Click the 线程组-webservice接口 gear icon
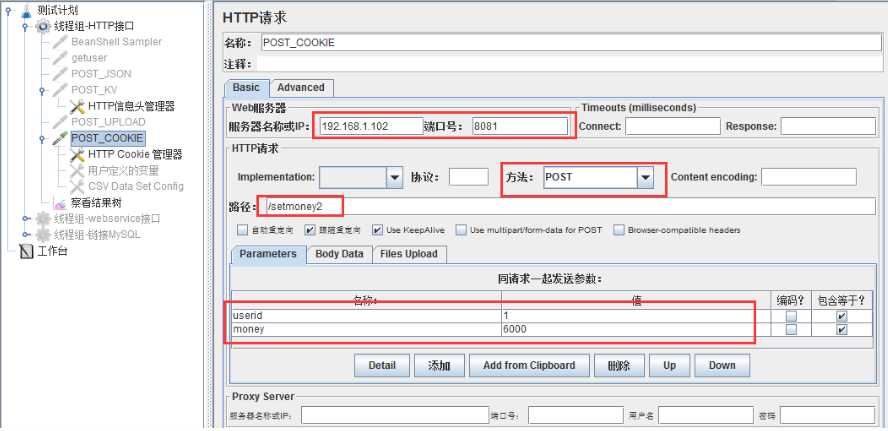The image size is (888, 431). pyautogui.click(x=43, y=219)
